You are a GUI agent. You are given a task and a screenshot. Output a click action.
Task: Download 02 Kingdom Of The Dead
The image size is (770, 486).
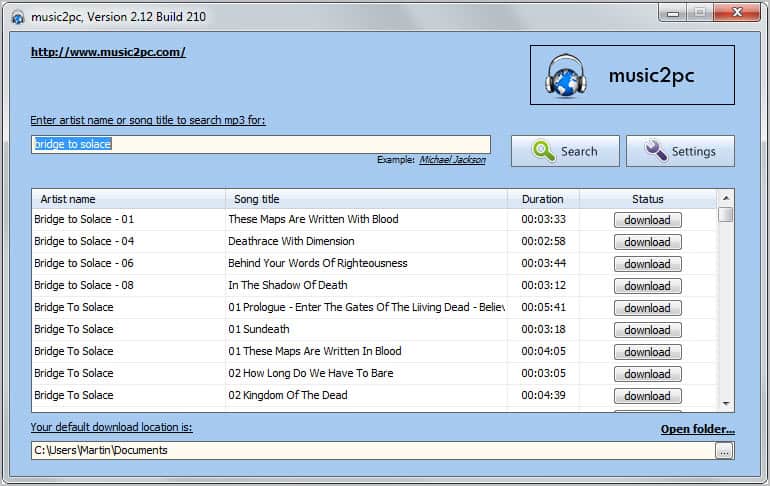pos(647,396)
